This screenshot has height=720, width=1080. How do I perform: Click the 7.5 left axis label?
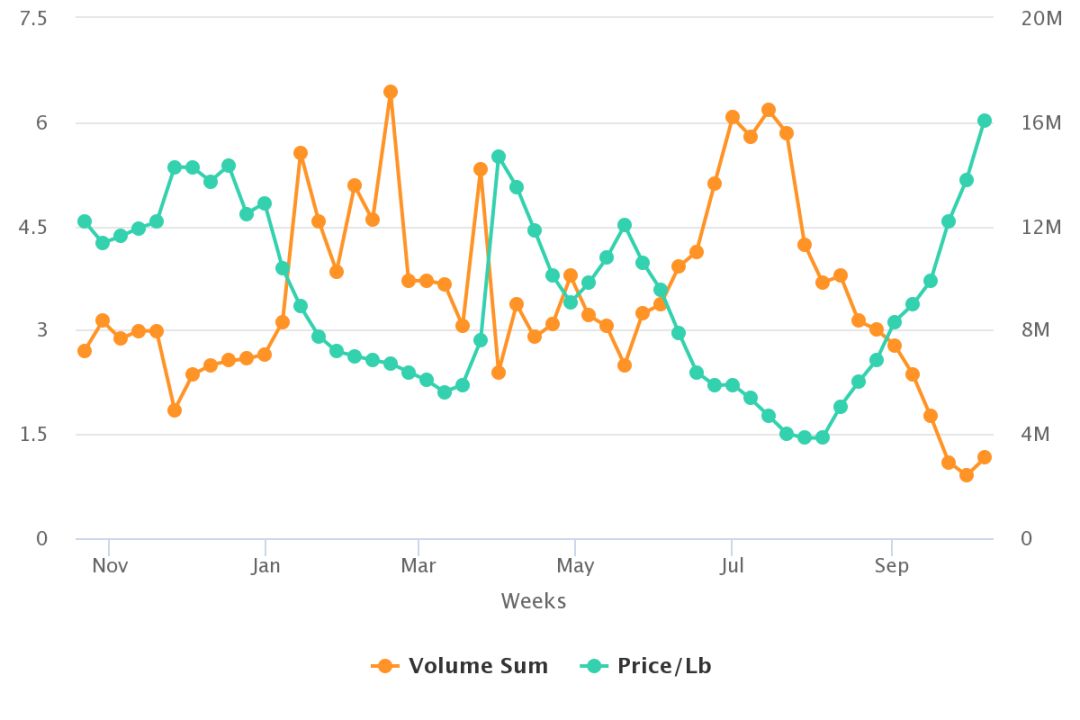click(x=33, y=19)
